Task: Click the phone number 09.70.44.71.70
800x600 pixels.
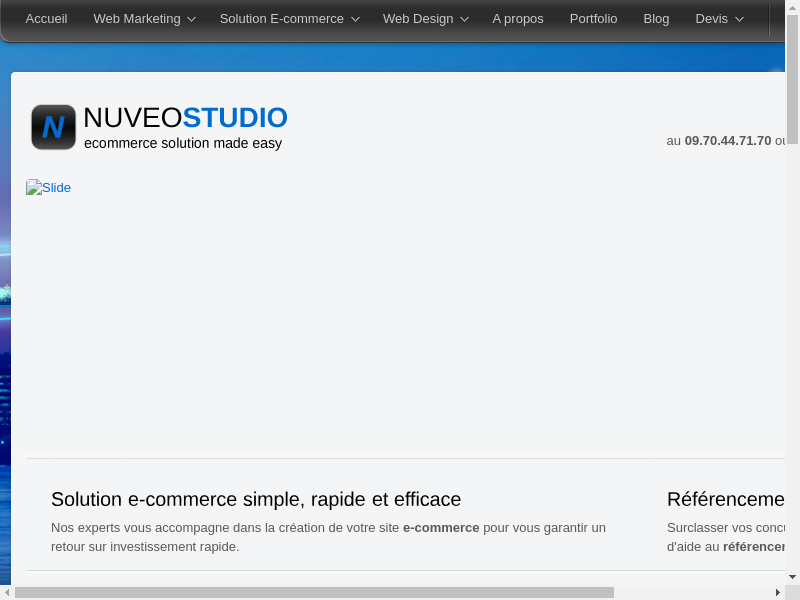Action: click(x=727, y=141)
